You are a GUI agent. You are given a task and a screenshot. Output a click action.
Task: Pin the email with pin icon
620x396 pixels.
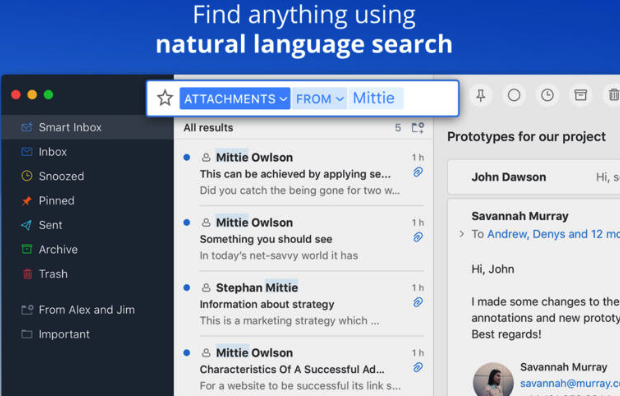click(480, 95)
